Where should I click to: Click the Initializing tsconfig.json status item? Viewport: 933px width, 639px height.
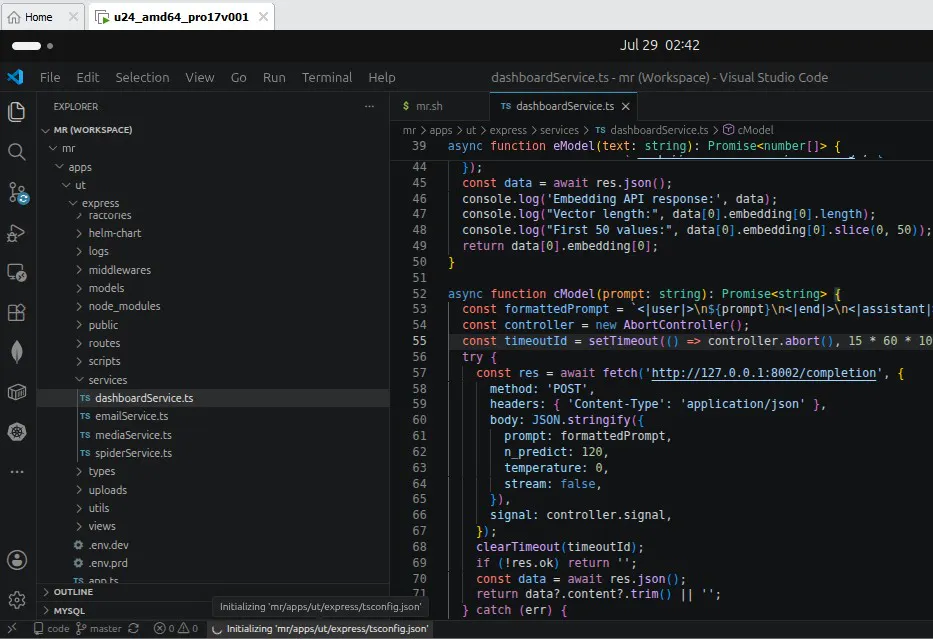coord(320,628)
